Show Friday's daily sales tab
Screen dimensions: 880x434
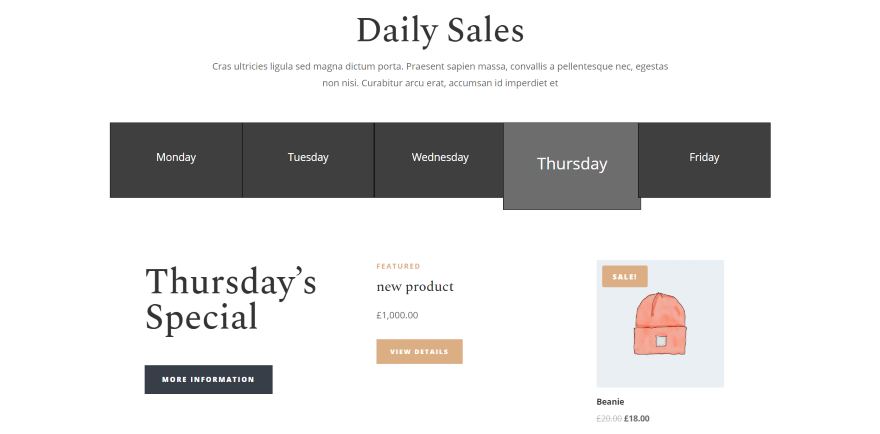pyautogui.click(x=704, y=158)
